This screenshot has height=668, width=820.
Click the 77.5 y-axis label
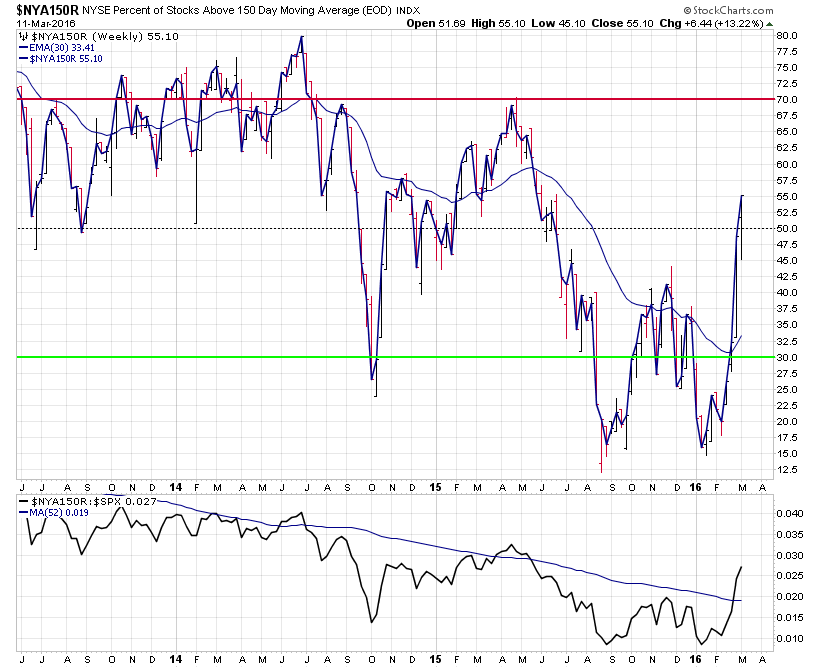point(787,52)
